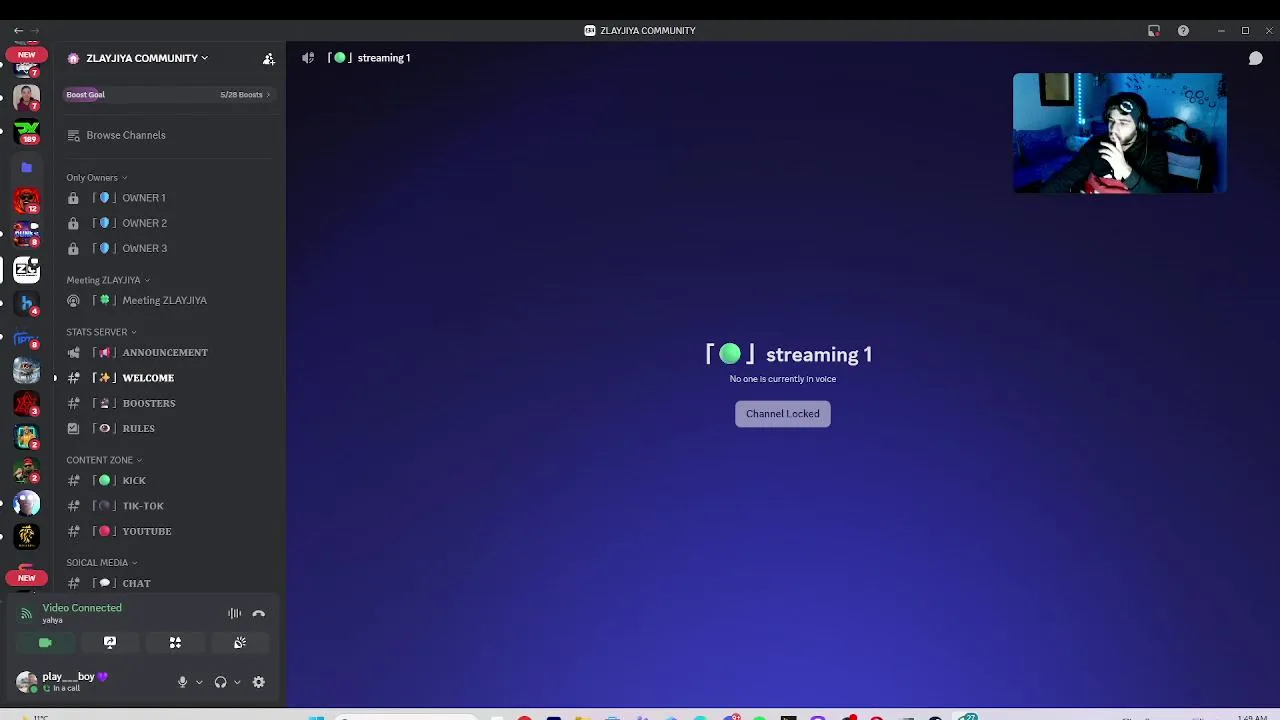Click the voice connection signal icon

(x=26, y=614)
